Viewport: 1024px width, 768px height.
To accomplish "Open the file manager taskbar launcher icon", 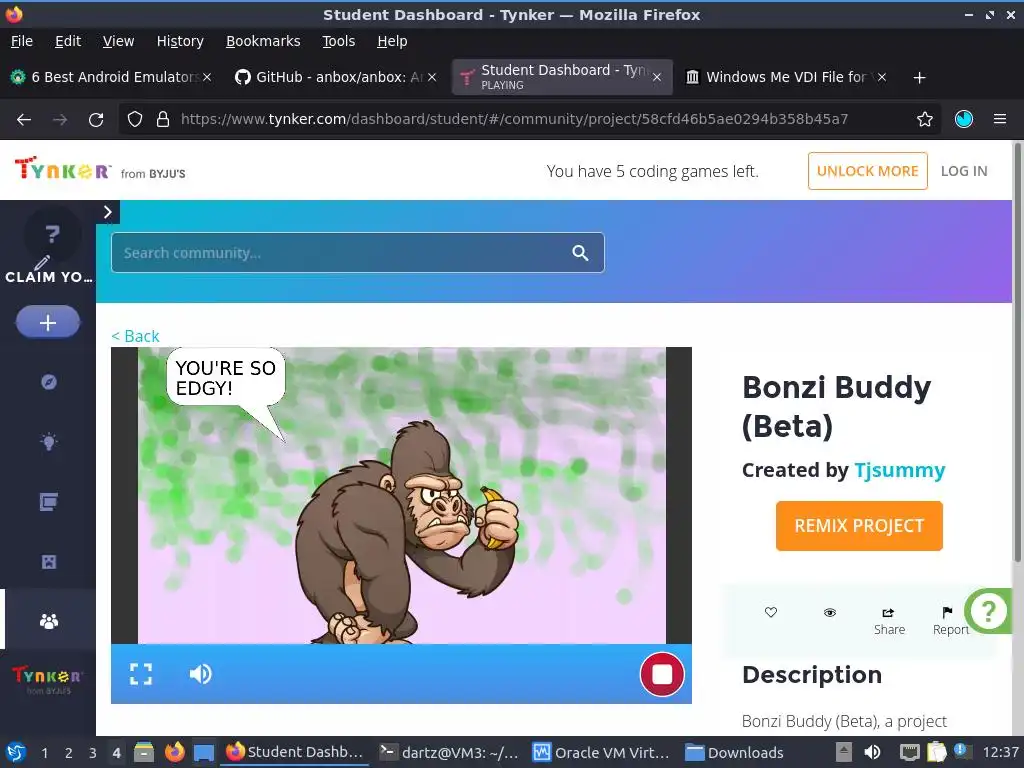I will tap(144, 753).
